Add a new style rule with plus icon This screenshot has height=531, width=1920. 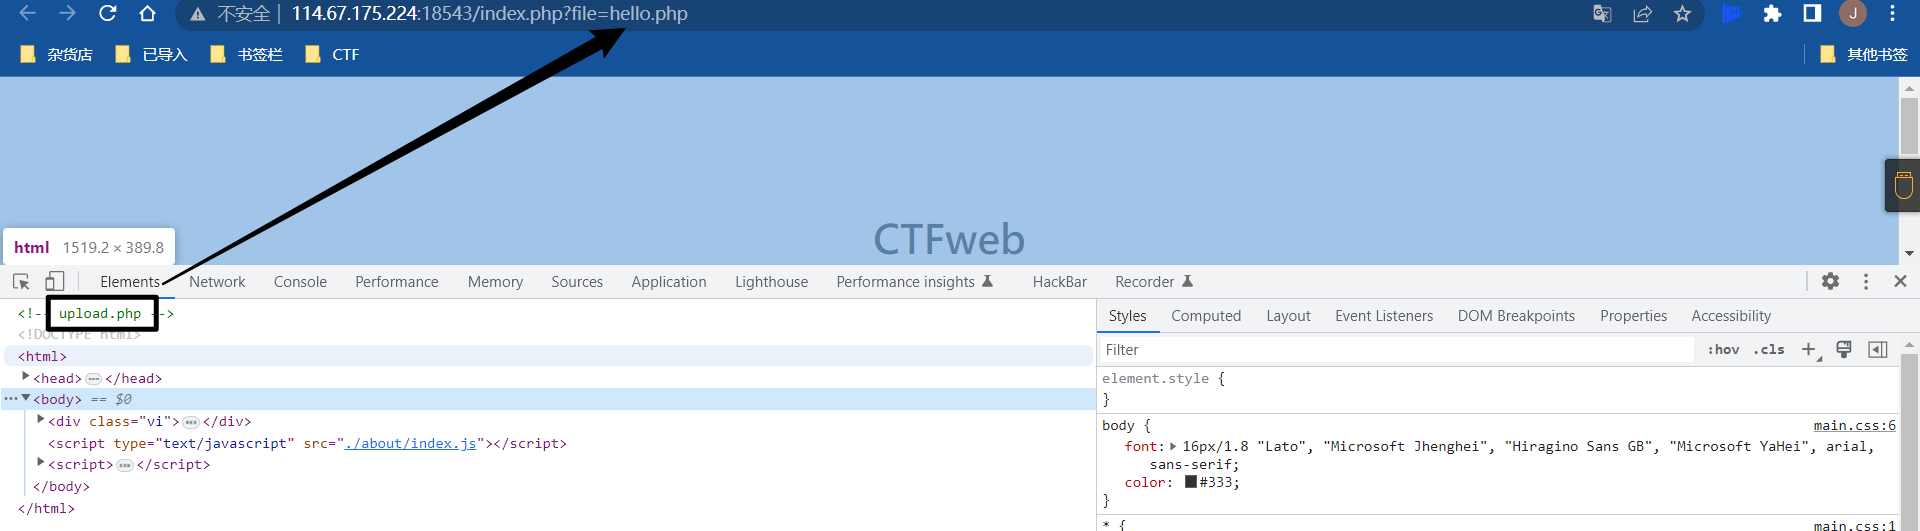1810,350
